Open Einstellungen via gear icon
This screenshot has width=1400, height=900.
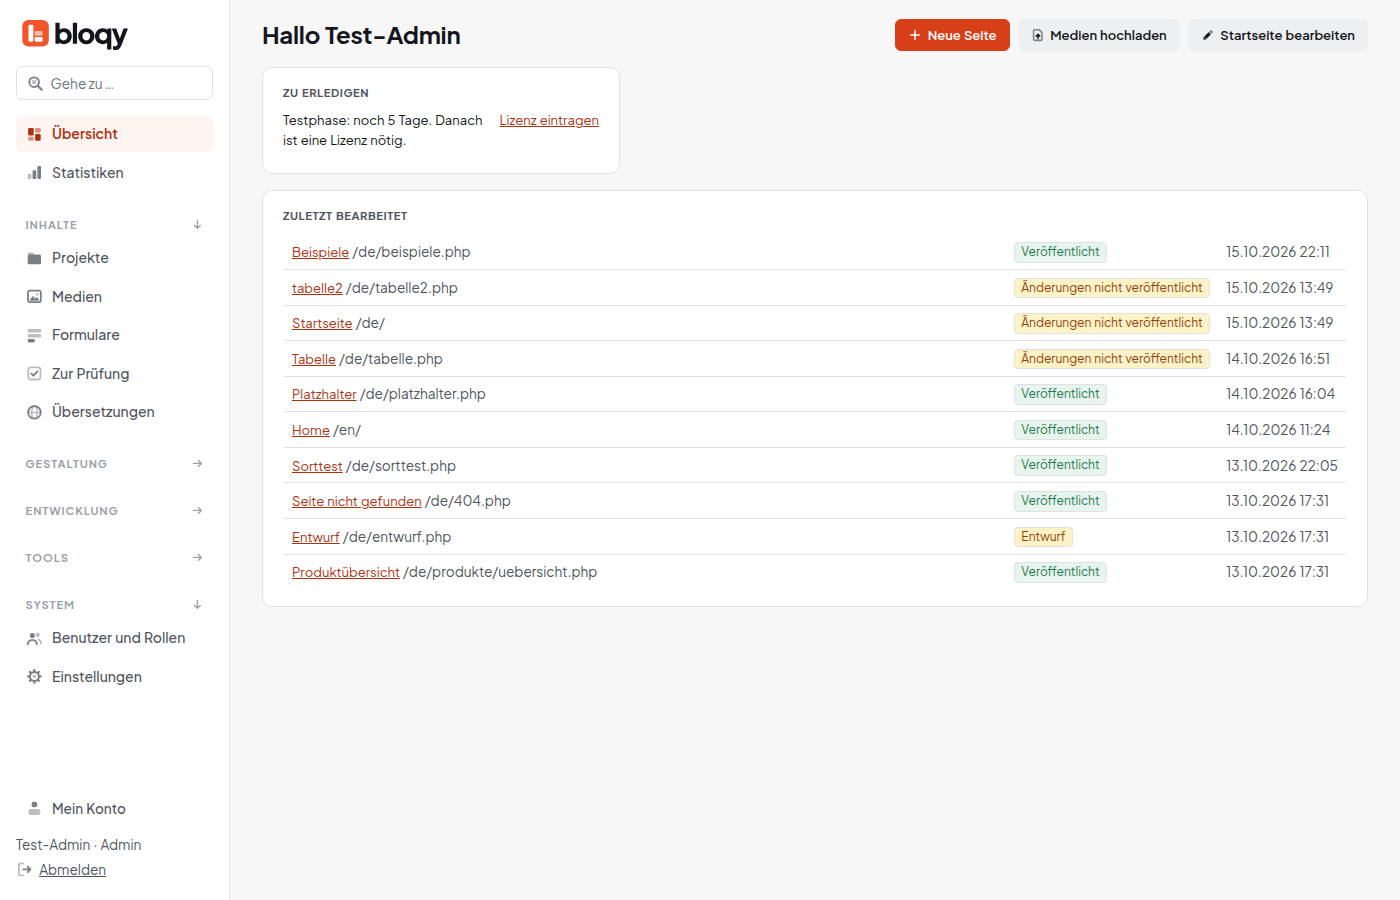(x=34, y=677)
